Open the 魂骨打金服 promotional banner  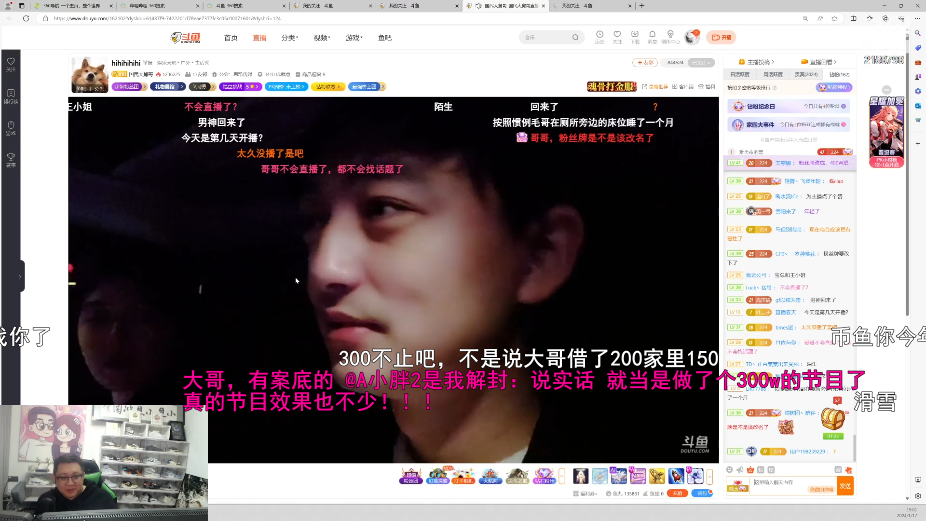tap(612, 86)
